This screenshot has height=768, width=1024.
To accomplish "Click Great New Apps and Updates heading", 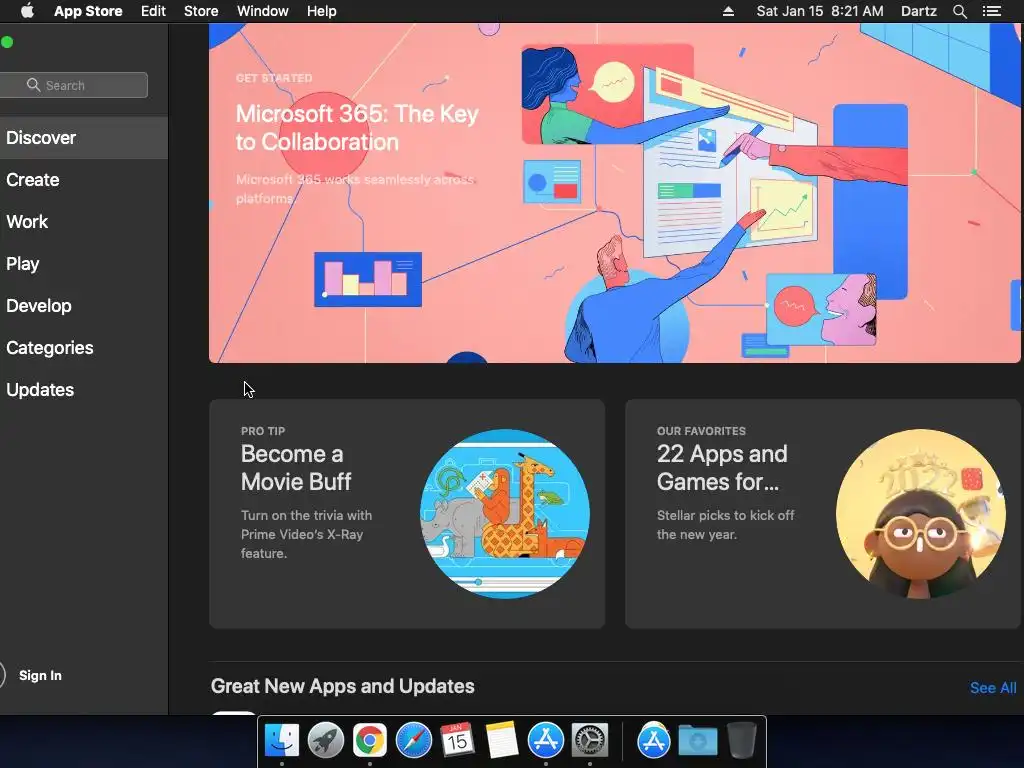I will (342, 686).
